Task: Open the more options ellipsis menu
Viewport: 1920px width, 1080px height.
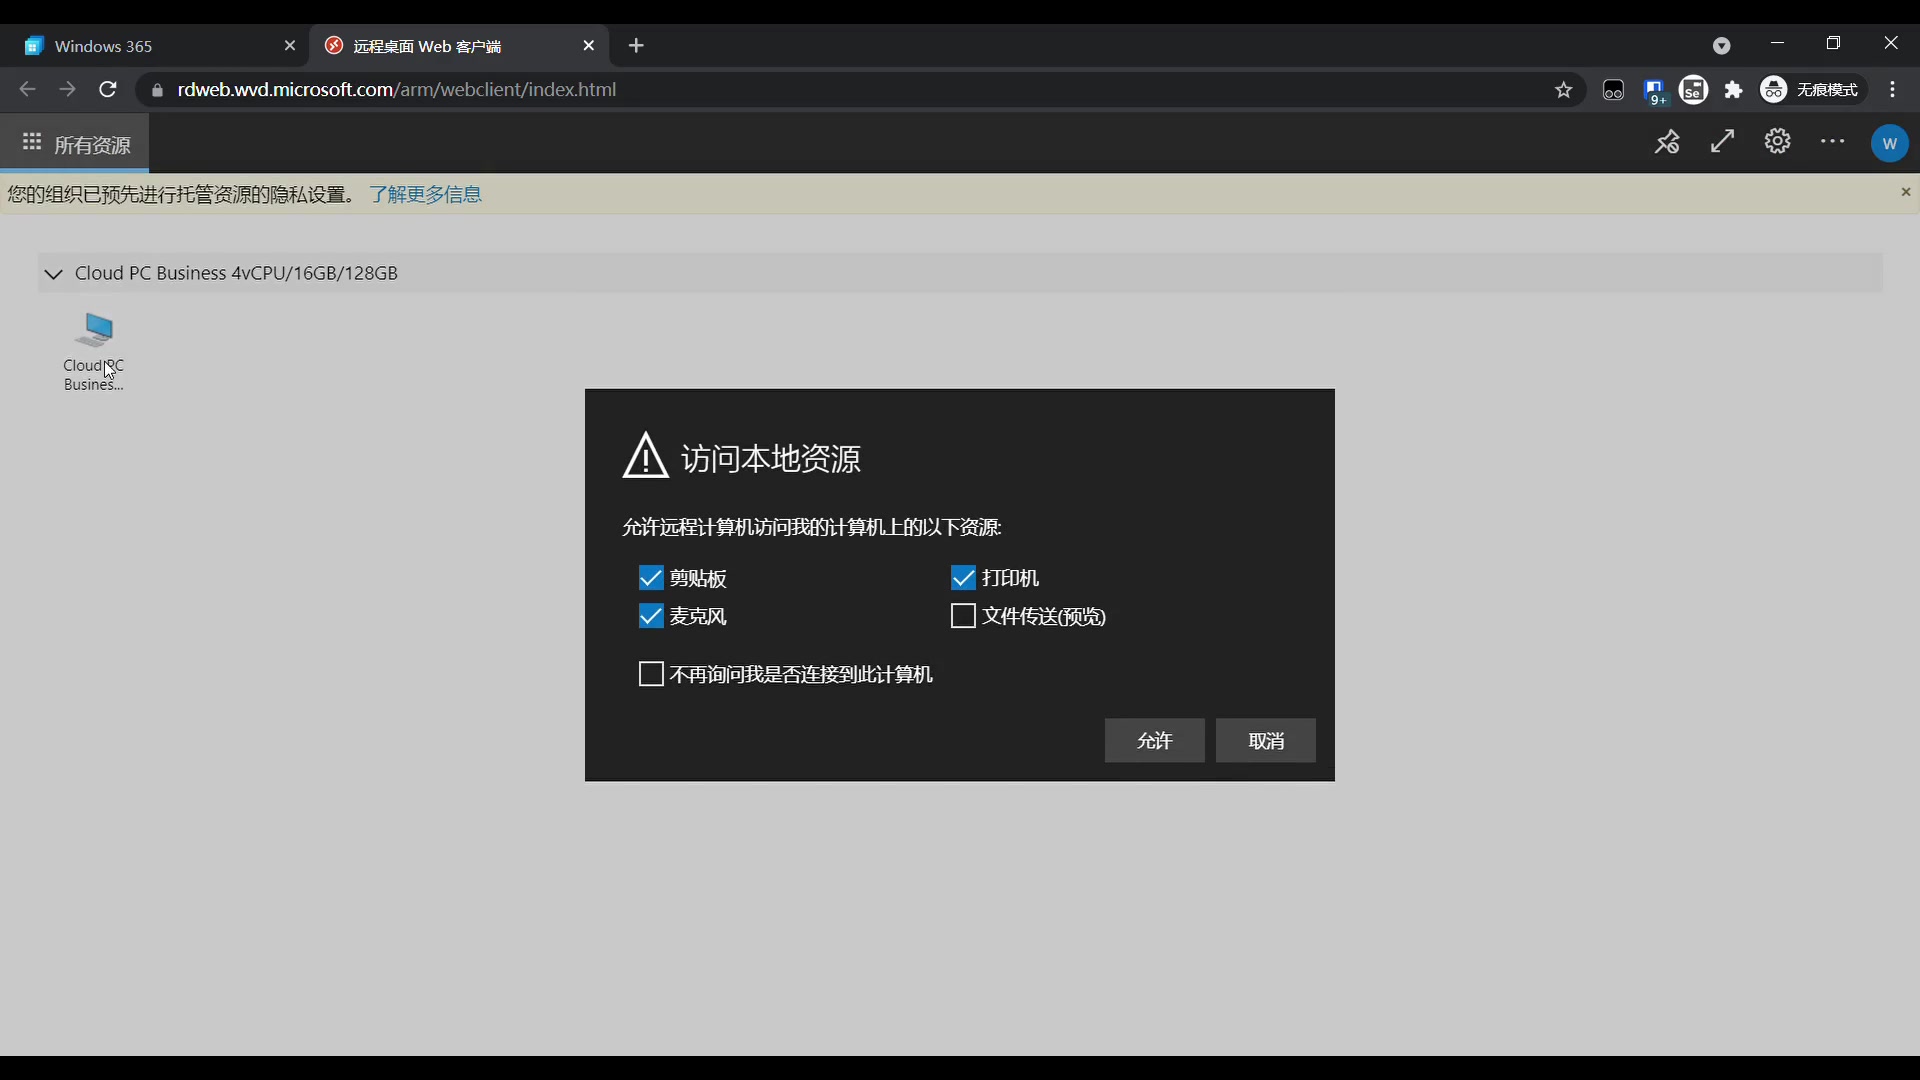Action: [x=1833, y=142]
